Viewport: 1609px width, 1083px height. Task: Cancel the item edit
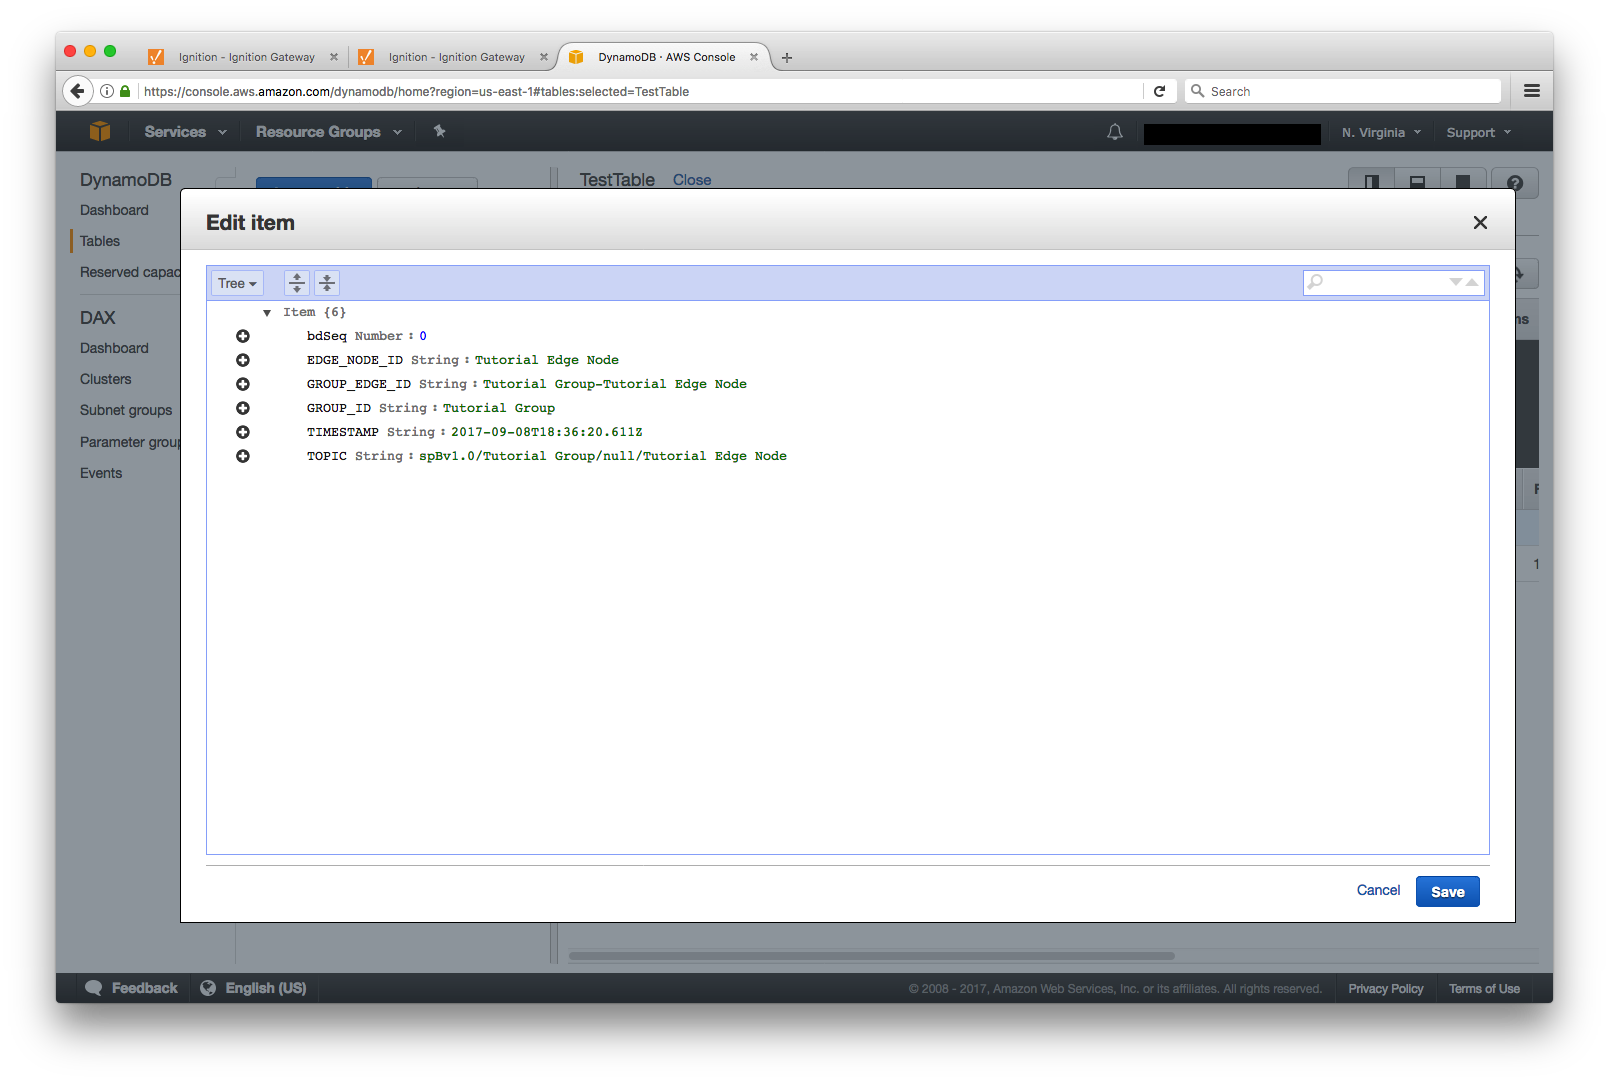click(1378, 890)
